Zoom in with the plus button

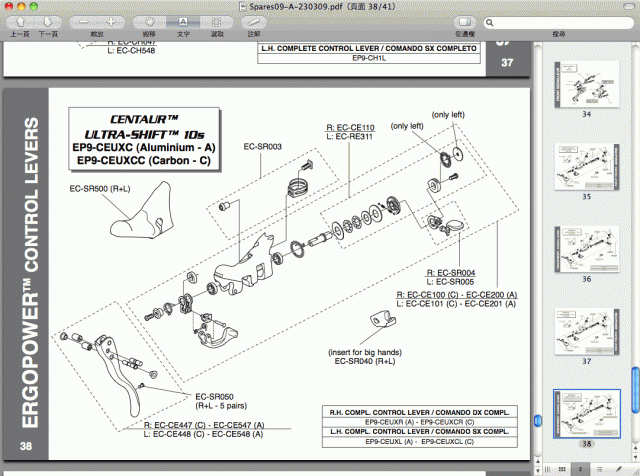click(111, 22)
